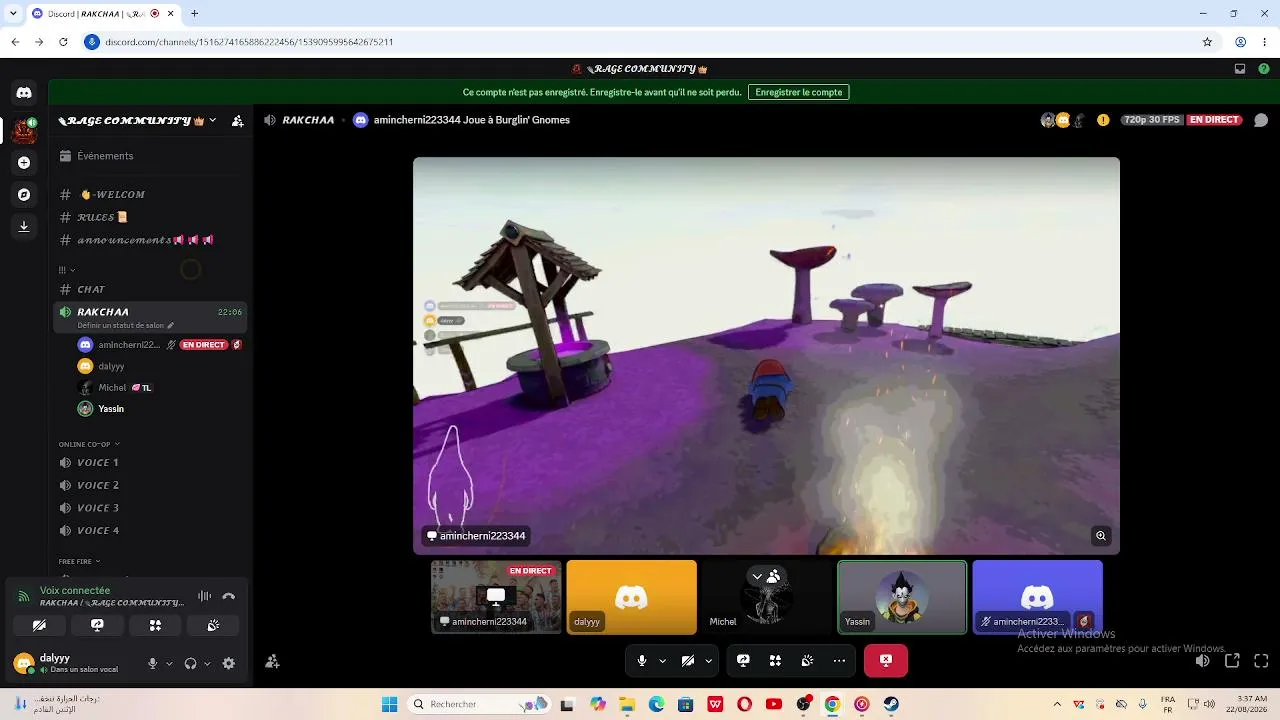The width and height of the screenshot is (1280, 720).
Task: Add a server with the plus icon
Action: pos(24,162)
